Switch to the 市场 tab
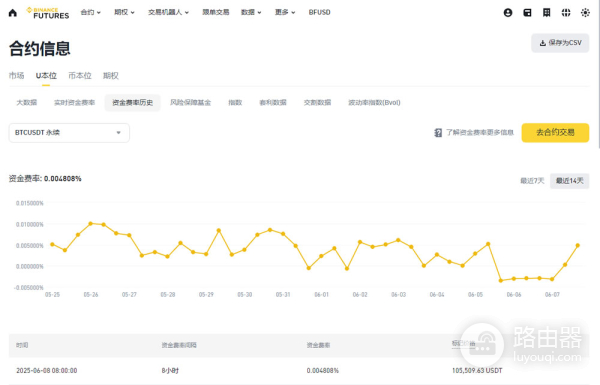600x385 pixels. 16,76
